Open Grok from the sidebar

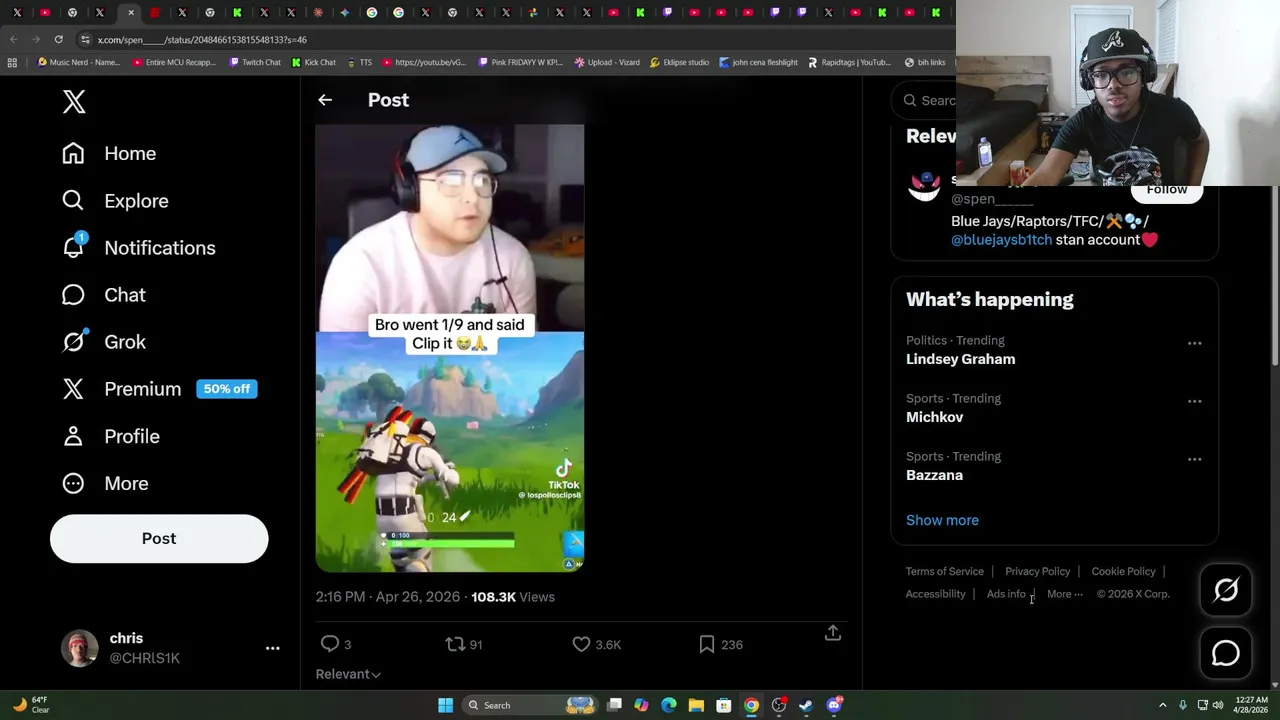click(103, 341)
